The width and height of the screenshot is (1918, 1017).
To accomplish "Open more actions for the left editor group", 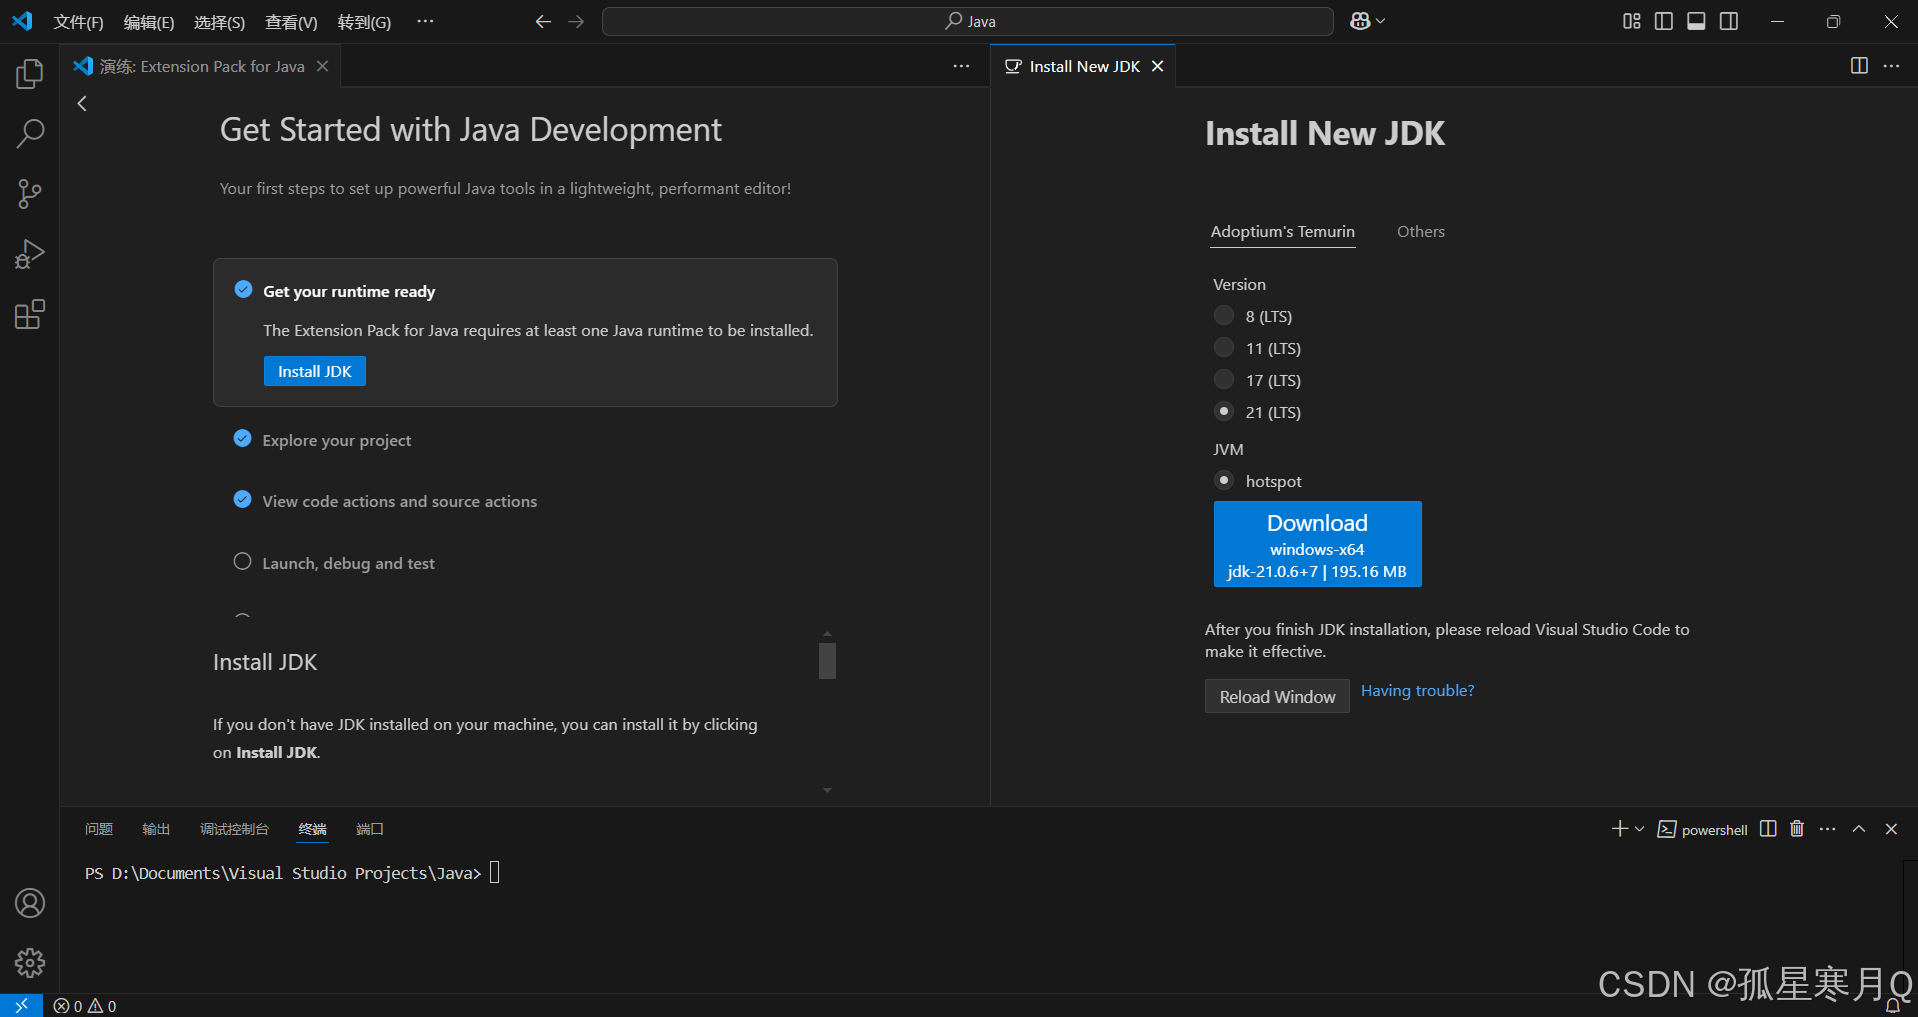I will pos(961,66).
